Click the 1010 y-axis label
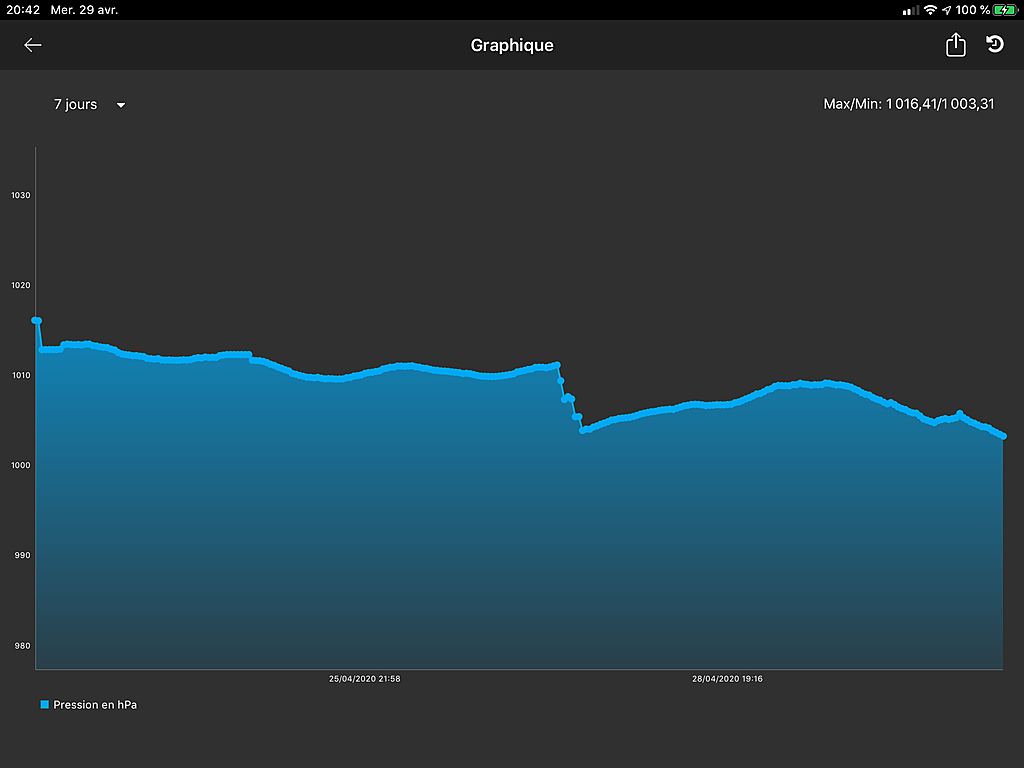Viewport: 1024px width, 768px height. point(21,376)
